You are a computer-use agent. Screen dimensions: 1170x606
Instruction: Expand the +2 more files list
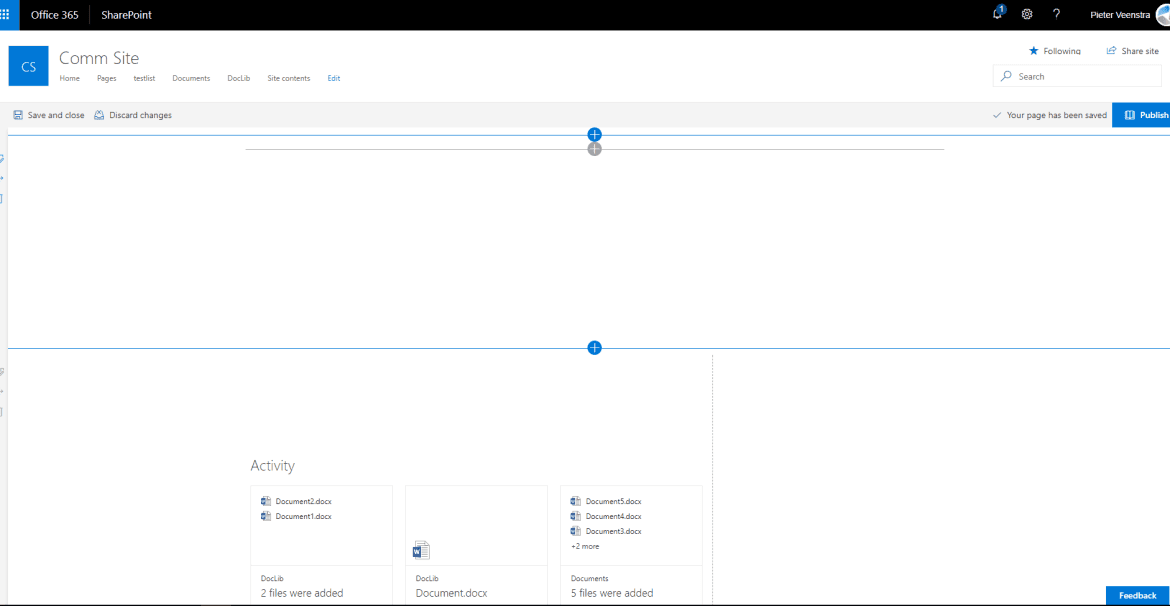click(584, 546)
